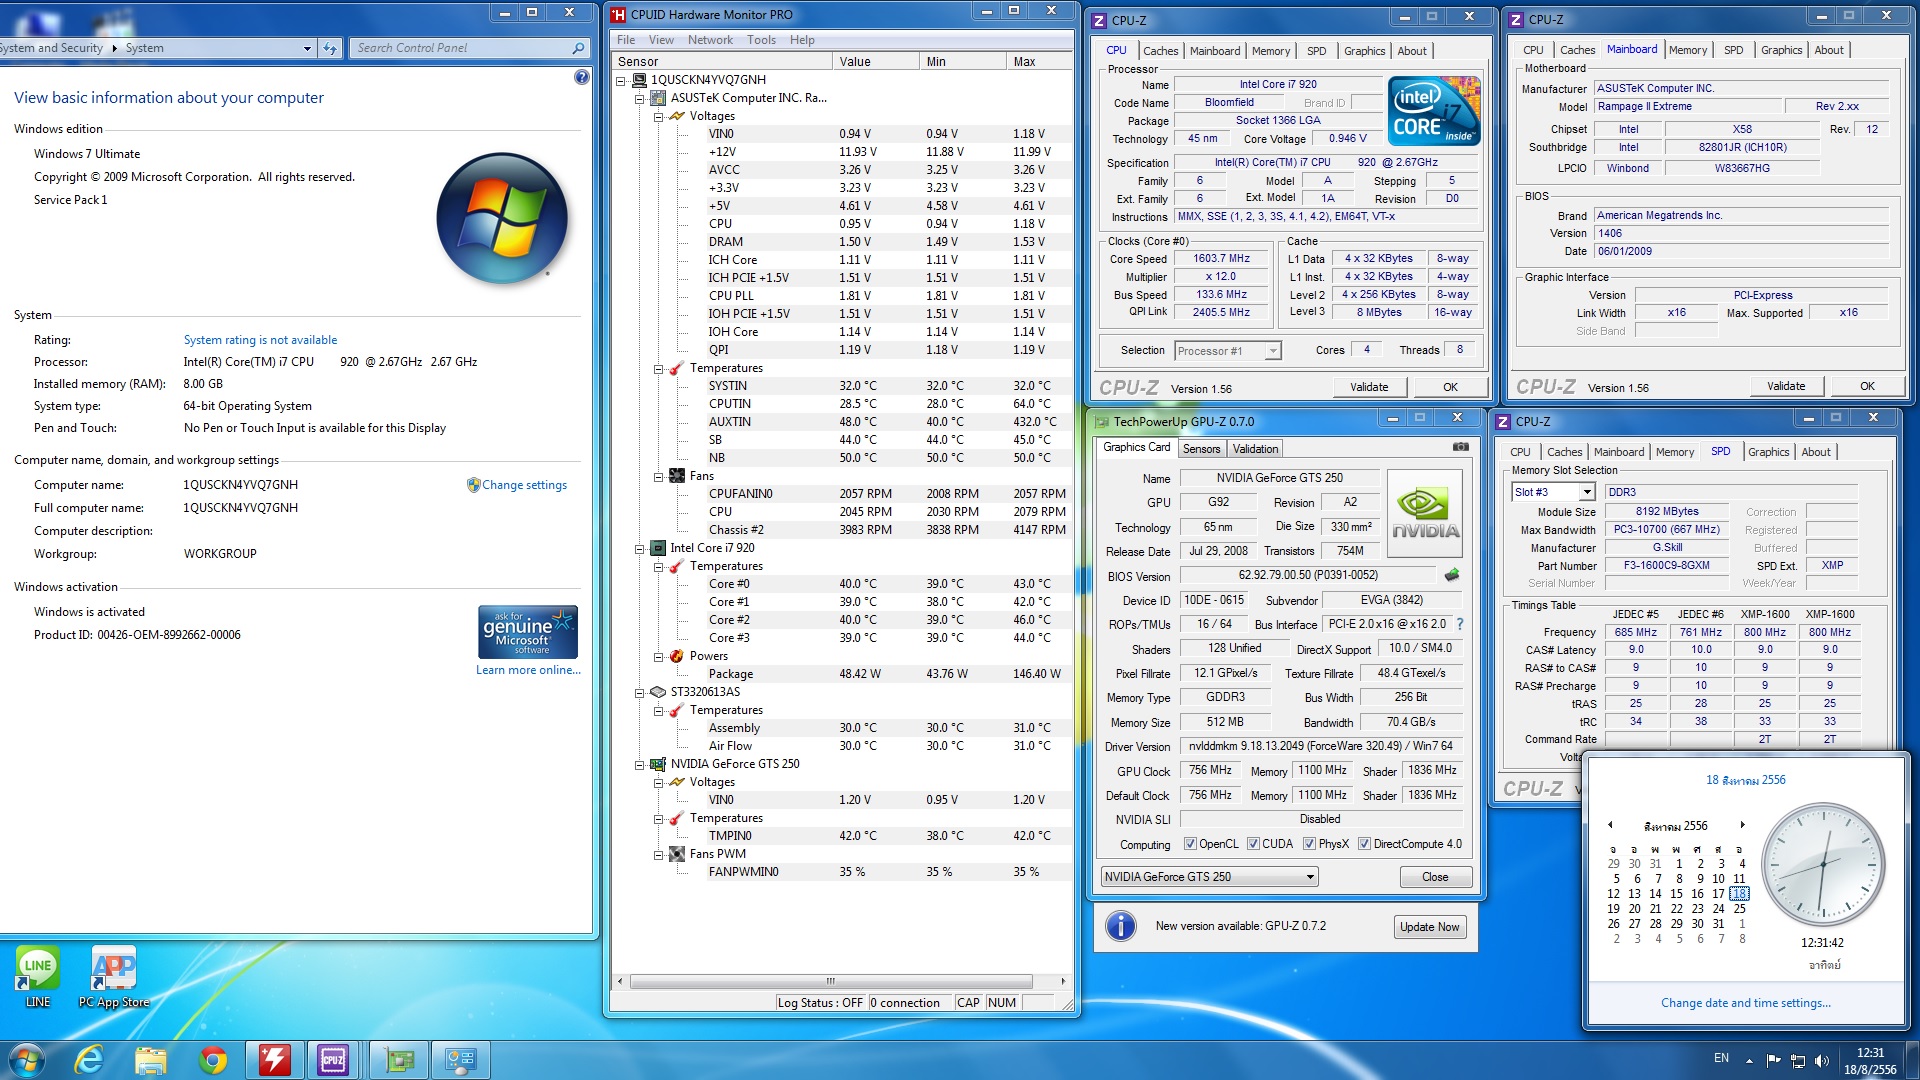Toggle the CUDA checkbox
The image size is (1920, 1080).
(x=1253, y=844)
